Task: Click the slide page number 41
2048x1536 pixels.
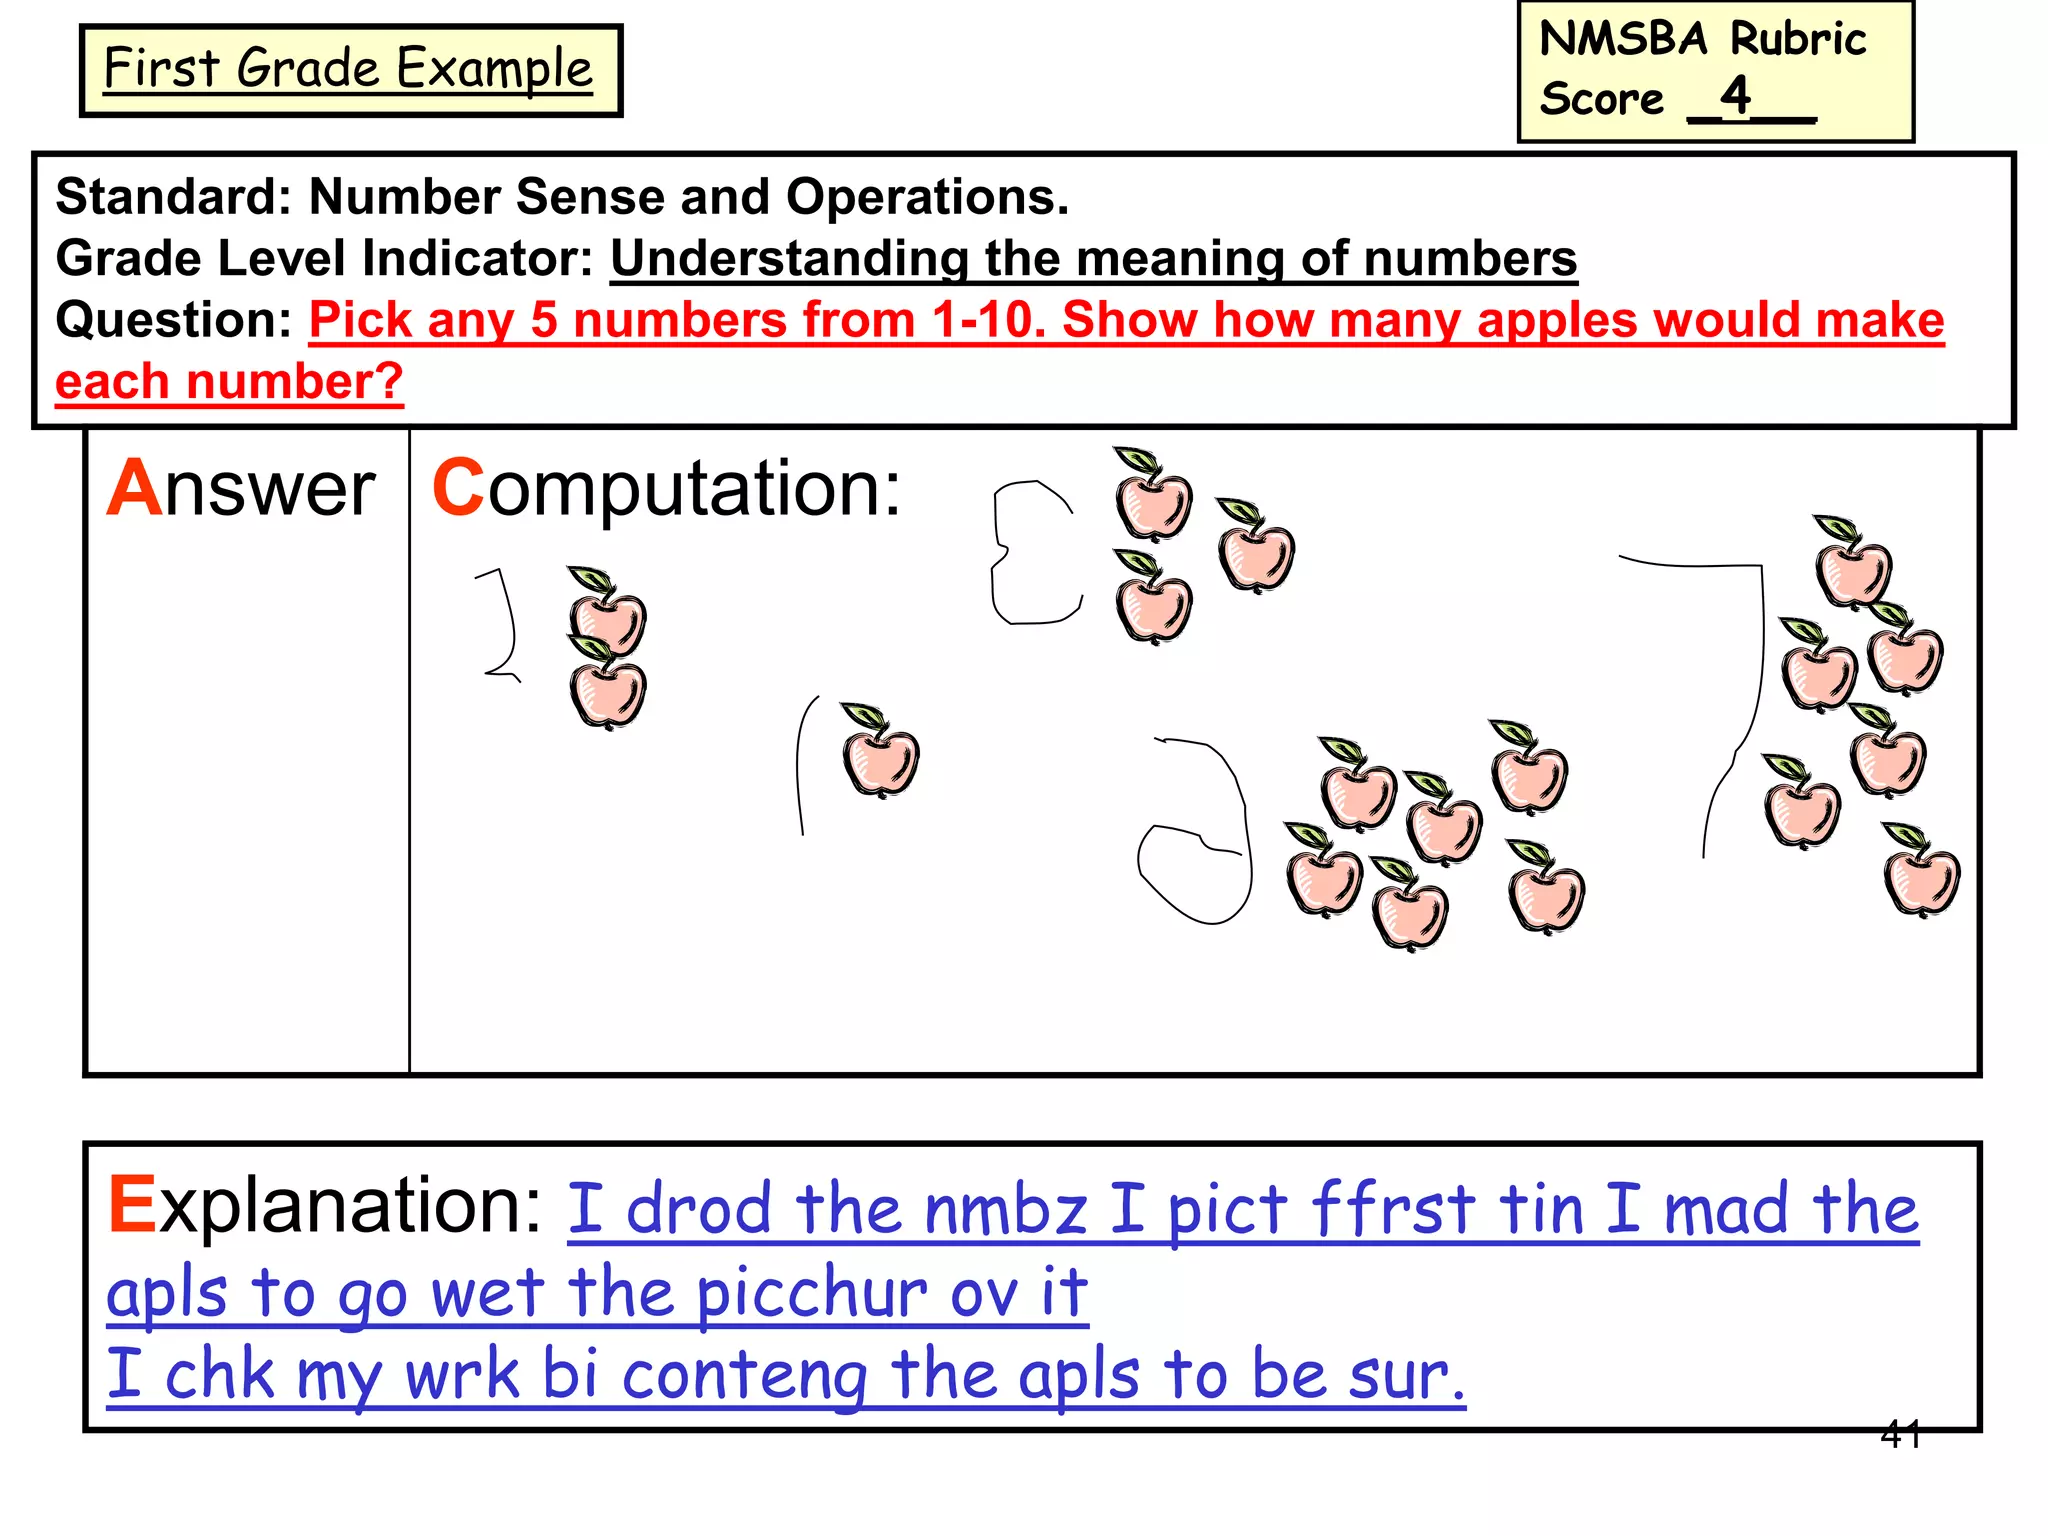Action: click(1899, 1434)
